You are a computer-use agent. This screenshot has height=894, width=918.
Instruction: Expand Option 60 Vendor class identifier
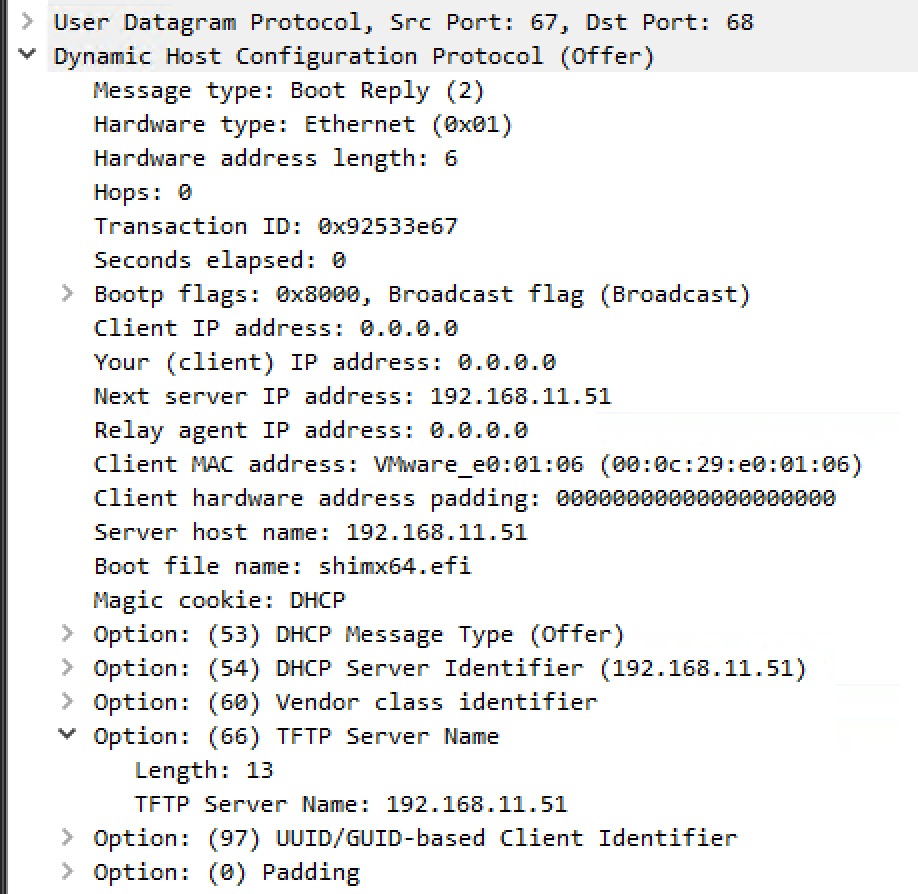click(x=67, y=702)
